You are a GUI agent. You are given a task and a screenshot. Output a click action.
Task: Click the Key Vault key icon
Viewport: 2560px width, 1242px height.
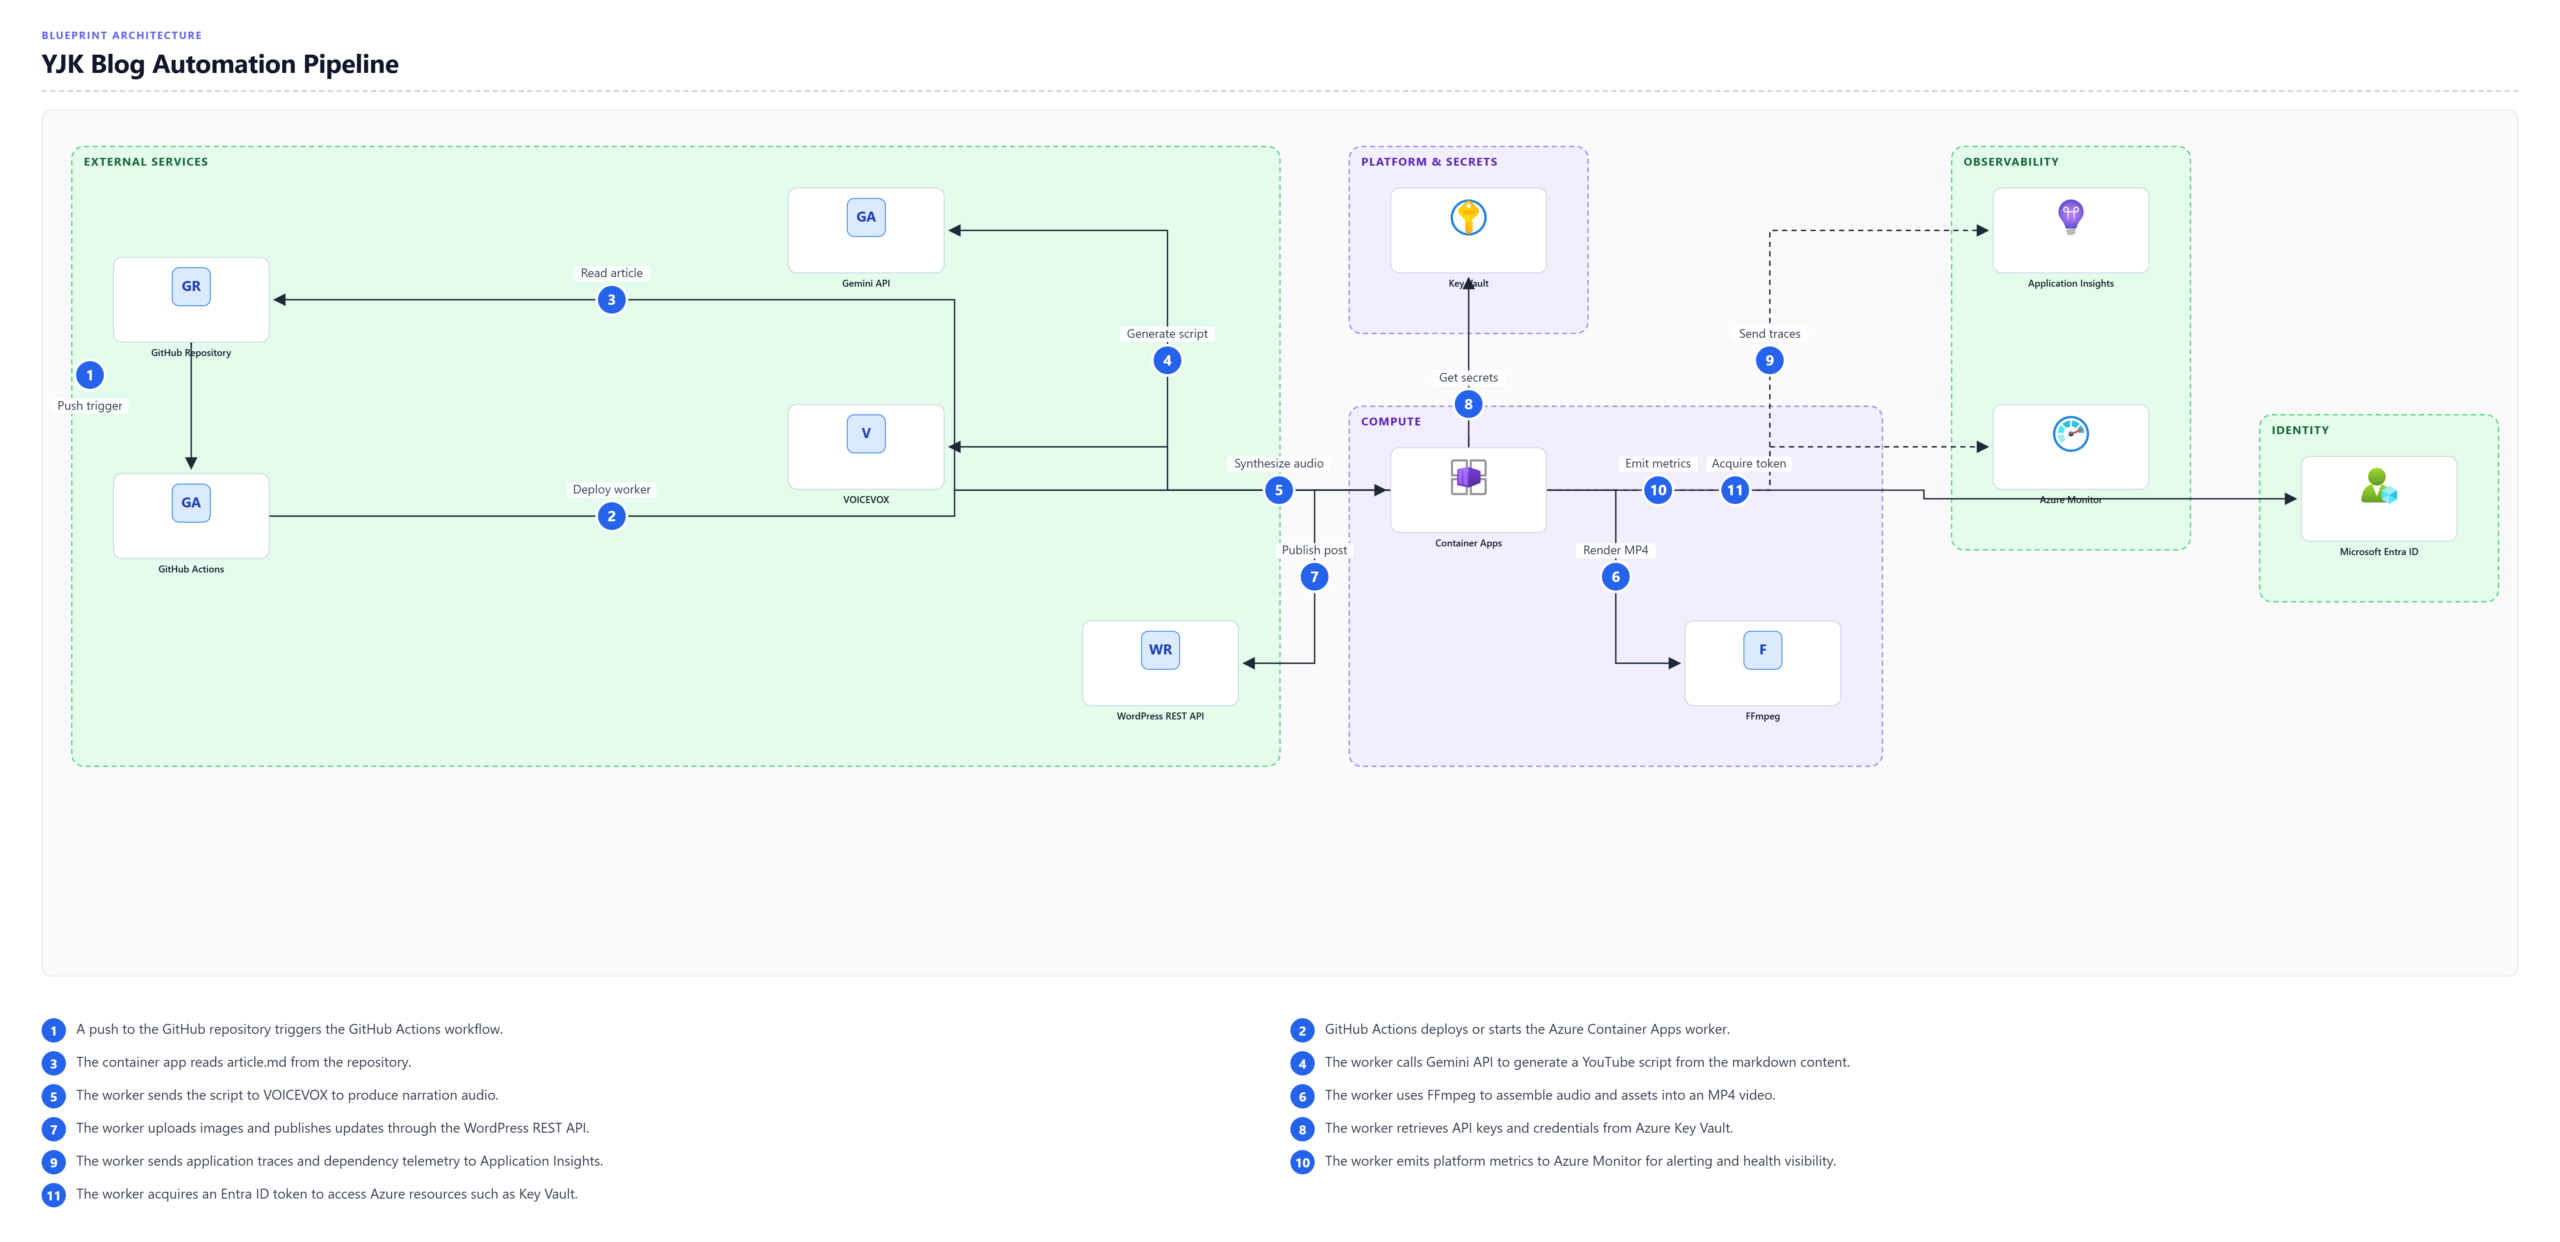pos(1468,217)
